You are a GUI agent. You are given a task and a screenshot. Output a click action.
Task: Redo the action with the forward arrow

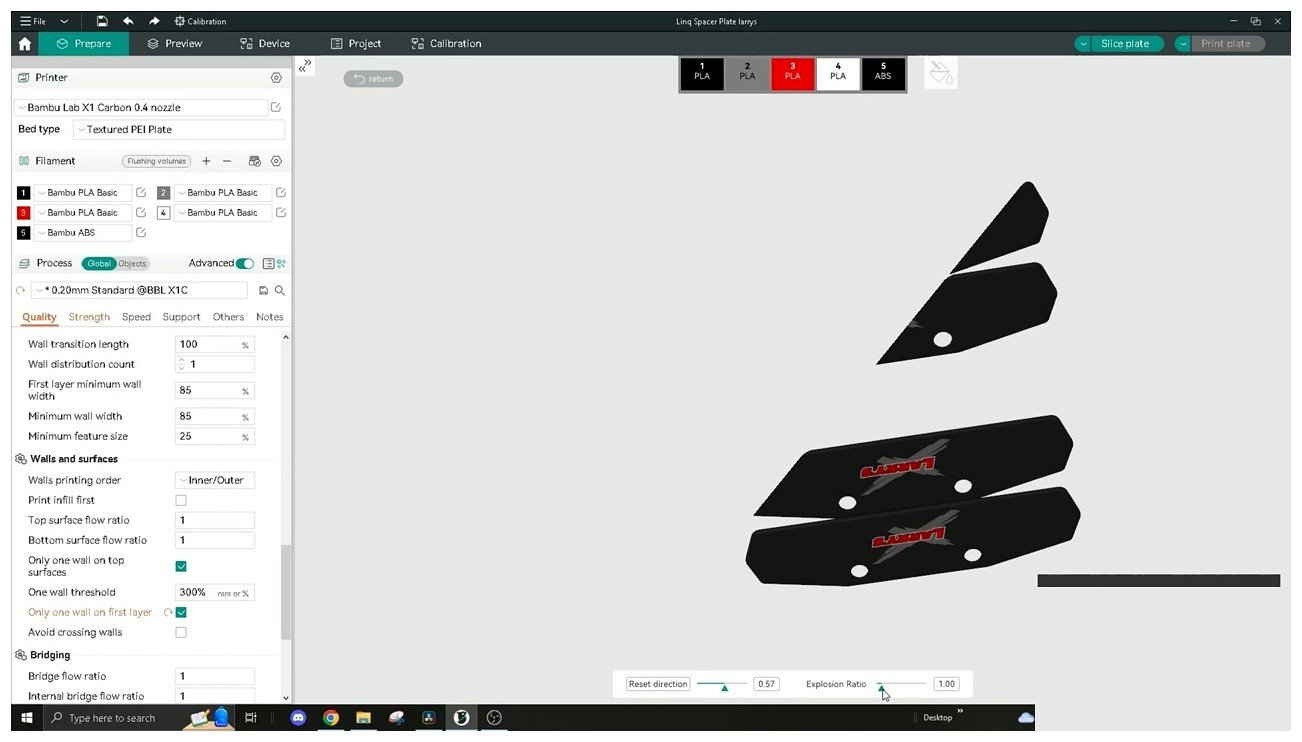[154, 21]
